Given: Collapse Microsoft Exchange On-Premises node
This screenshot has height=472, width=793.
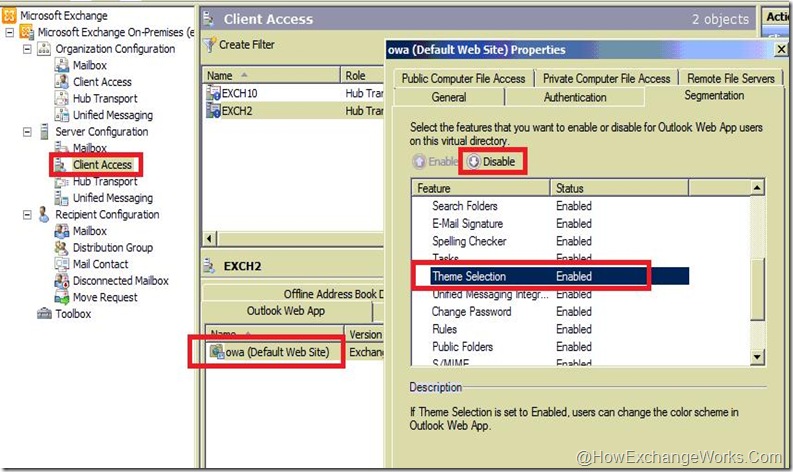Looking at the screenshot, I should coord(9,32).
